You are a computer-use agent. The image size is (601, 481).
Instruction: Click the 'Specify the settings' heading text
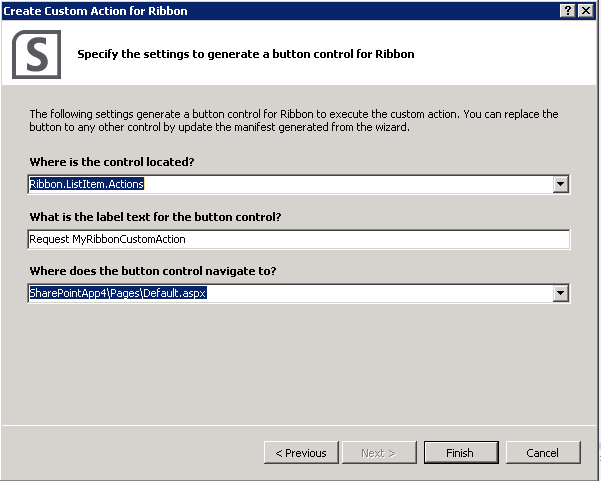(x=246, y=54)
